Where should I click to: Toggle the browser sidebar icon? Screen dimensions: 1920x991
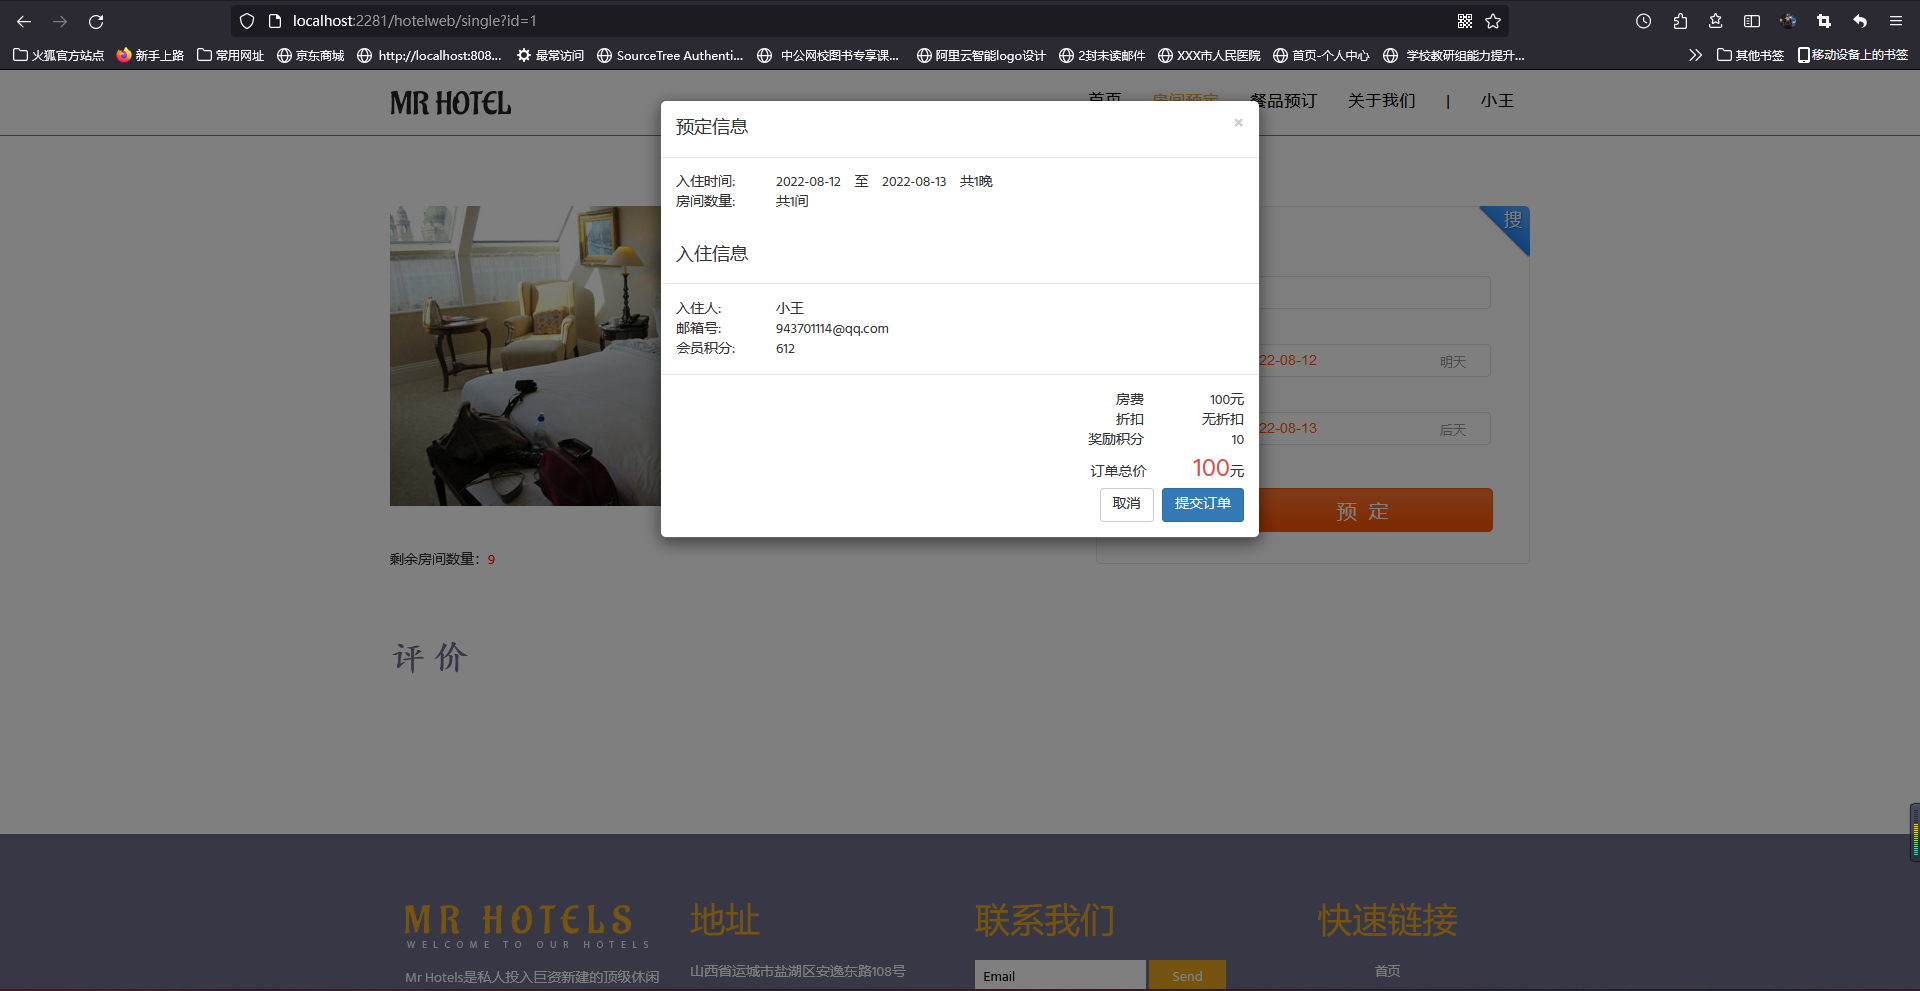pyautogui.click(x=1753, y=20)
